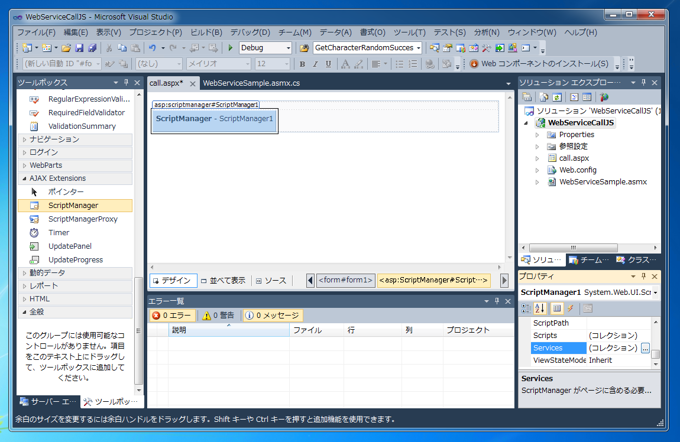The image size is (680, 442).
Task: Toggle bold formatting
Action: point(302,64)
